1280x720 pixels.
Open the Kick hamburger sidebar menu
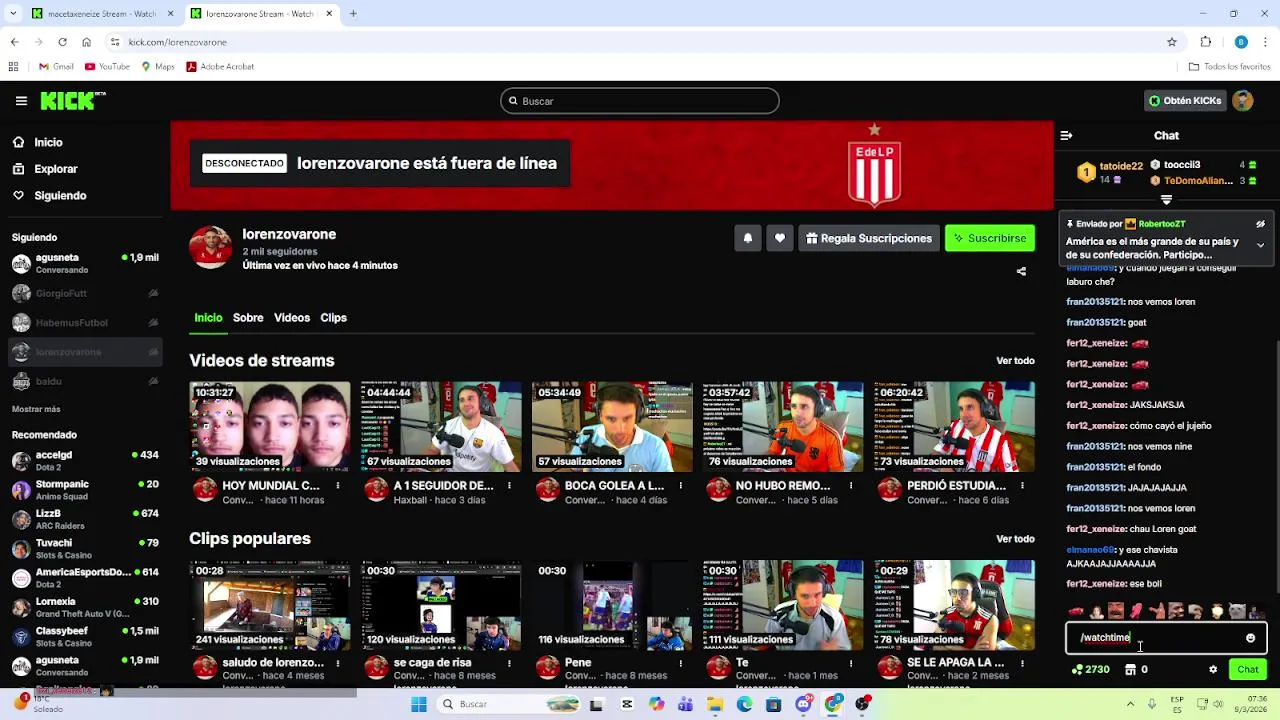pyautogui.click(x=21, y=101)
